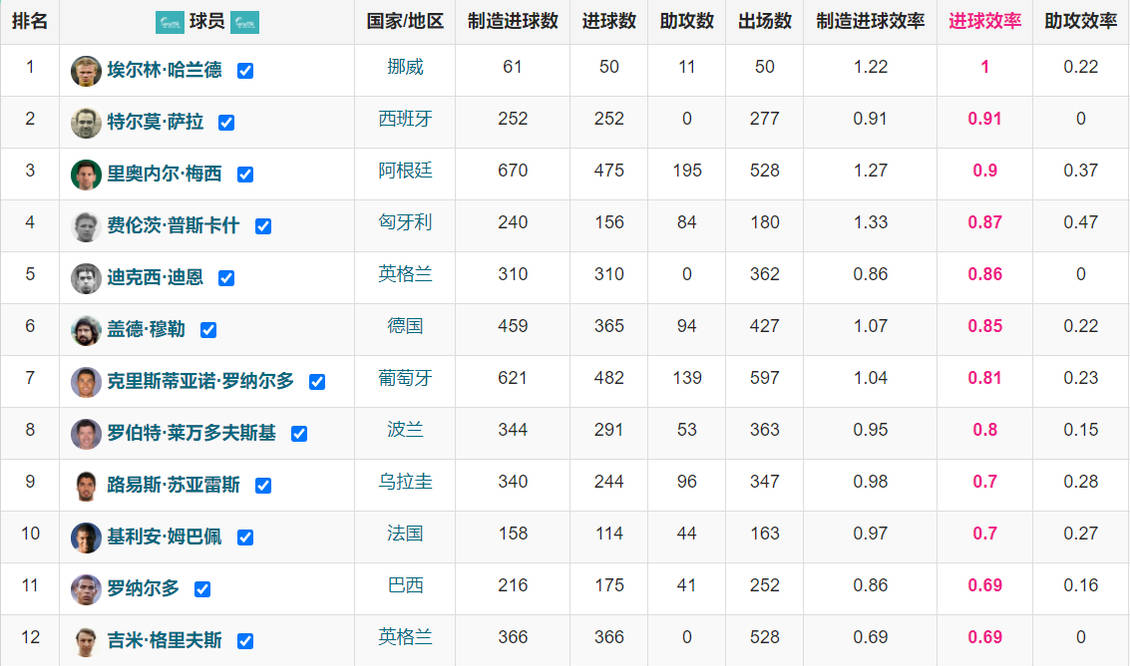Select the avatar in the rank 11 罗纳尔多 row
Screen dimensions: 1130x666
(86, 590)
